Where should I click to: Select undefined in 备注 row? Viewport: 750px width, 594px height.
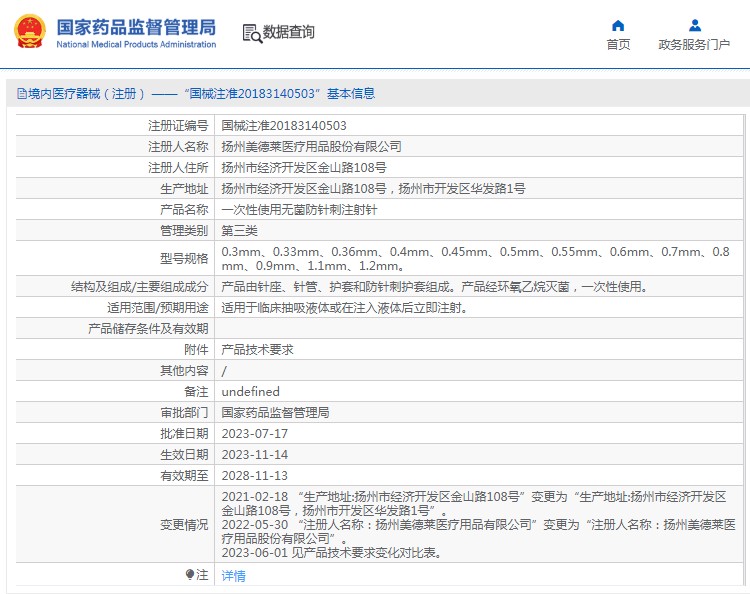(251, 392)
